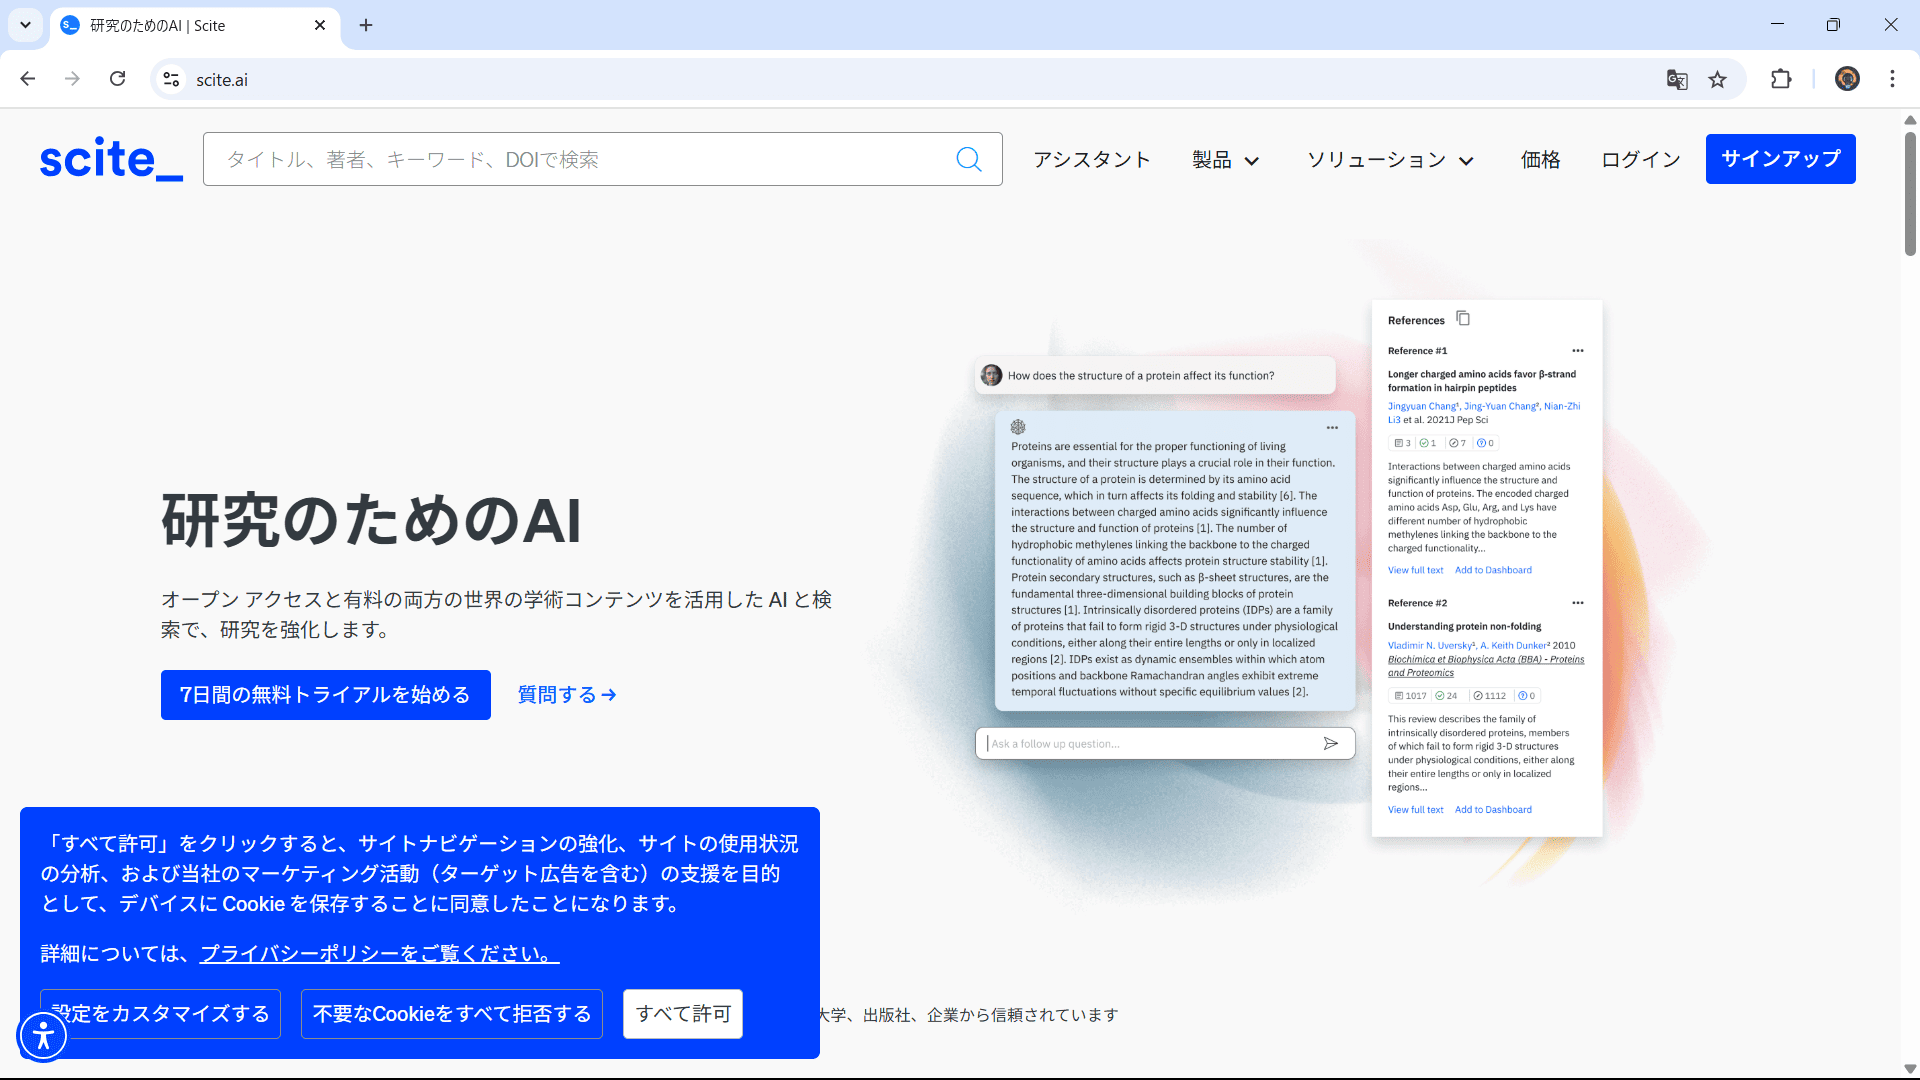1920x1080 pixels.
Task: Open the Biochimica et Biophysica Acta journal link
Action: tap(1485, 666)
